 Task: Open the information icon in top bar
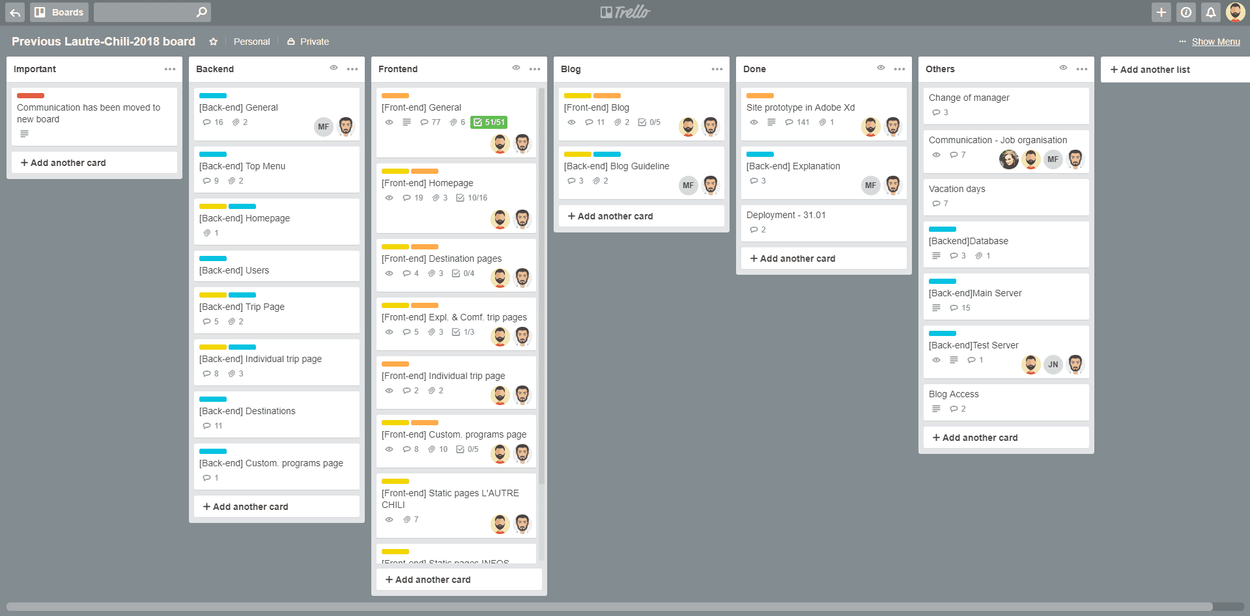1186,12
